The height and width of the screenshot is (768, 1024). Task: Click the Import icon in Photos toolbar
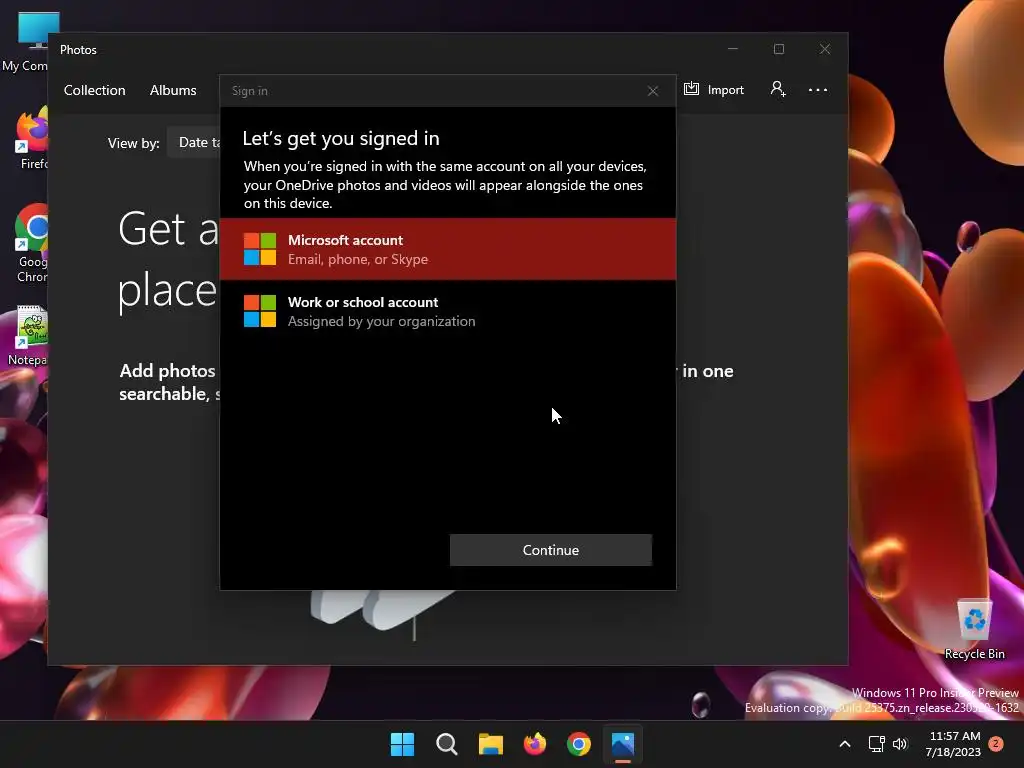click(691, 89)
